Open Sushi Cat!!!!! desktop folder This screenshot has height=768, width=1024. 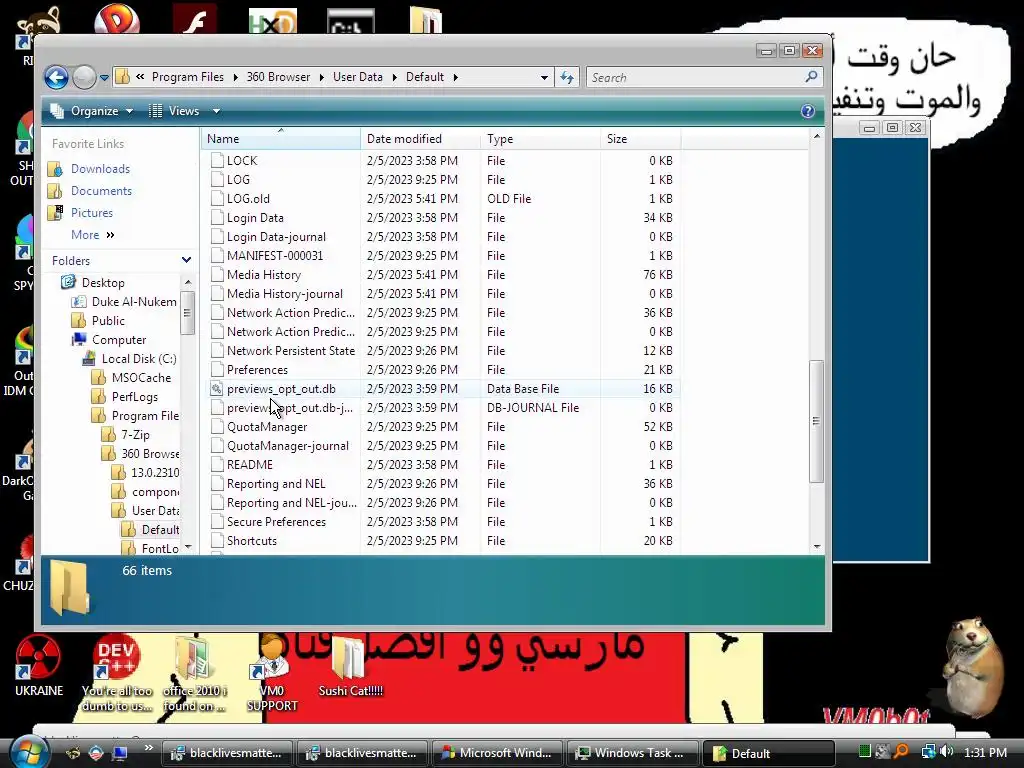click(350, 666)
